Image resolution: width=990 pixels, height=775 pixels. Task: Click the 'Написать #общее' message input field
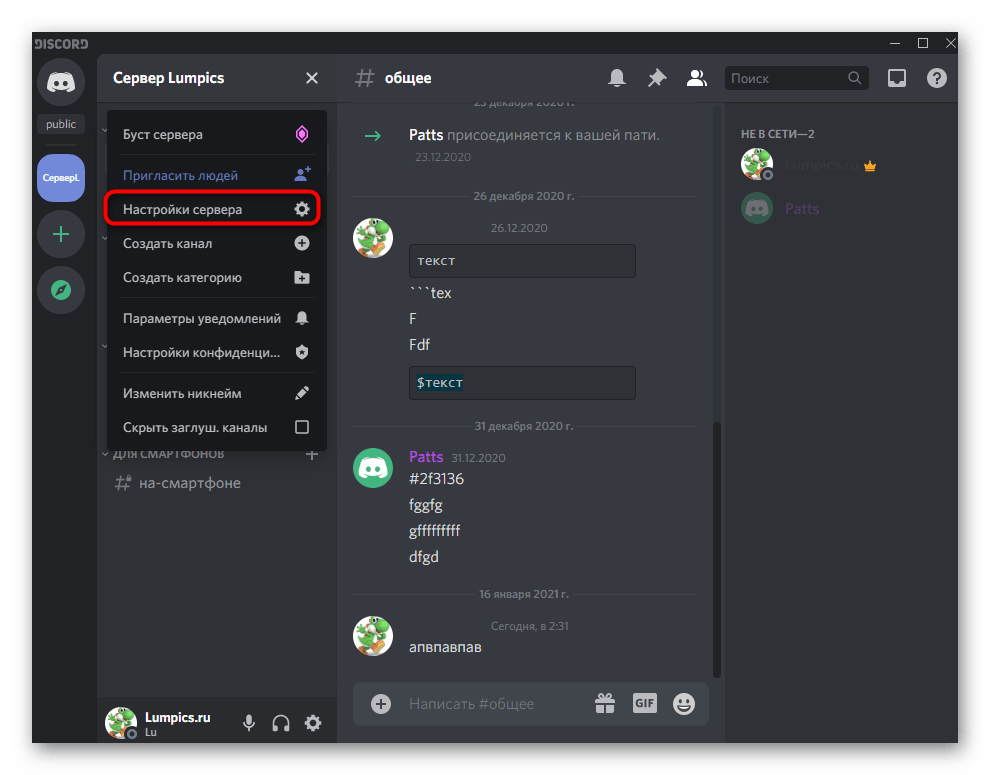[490, 704]
